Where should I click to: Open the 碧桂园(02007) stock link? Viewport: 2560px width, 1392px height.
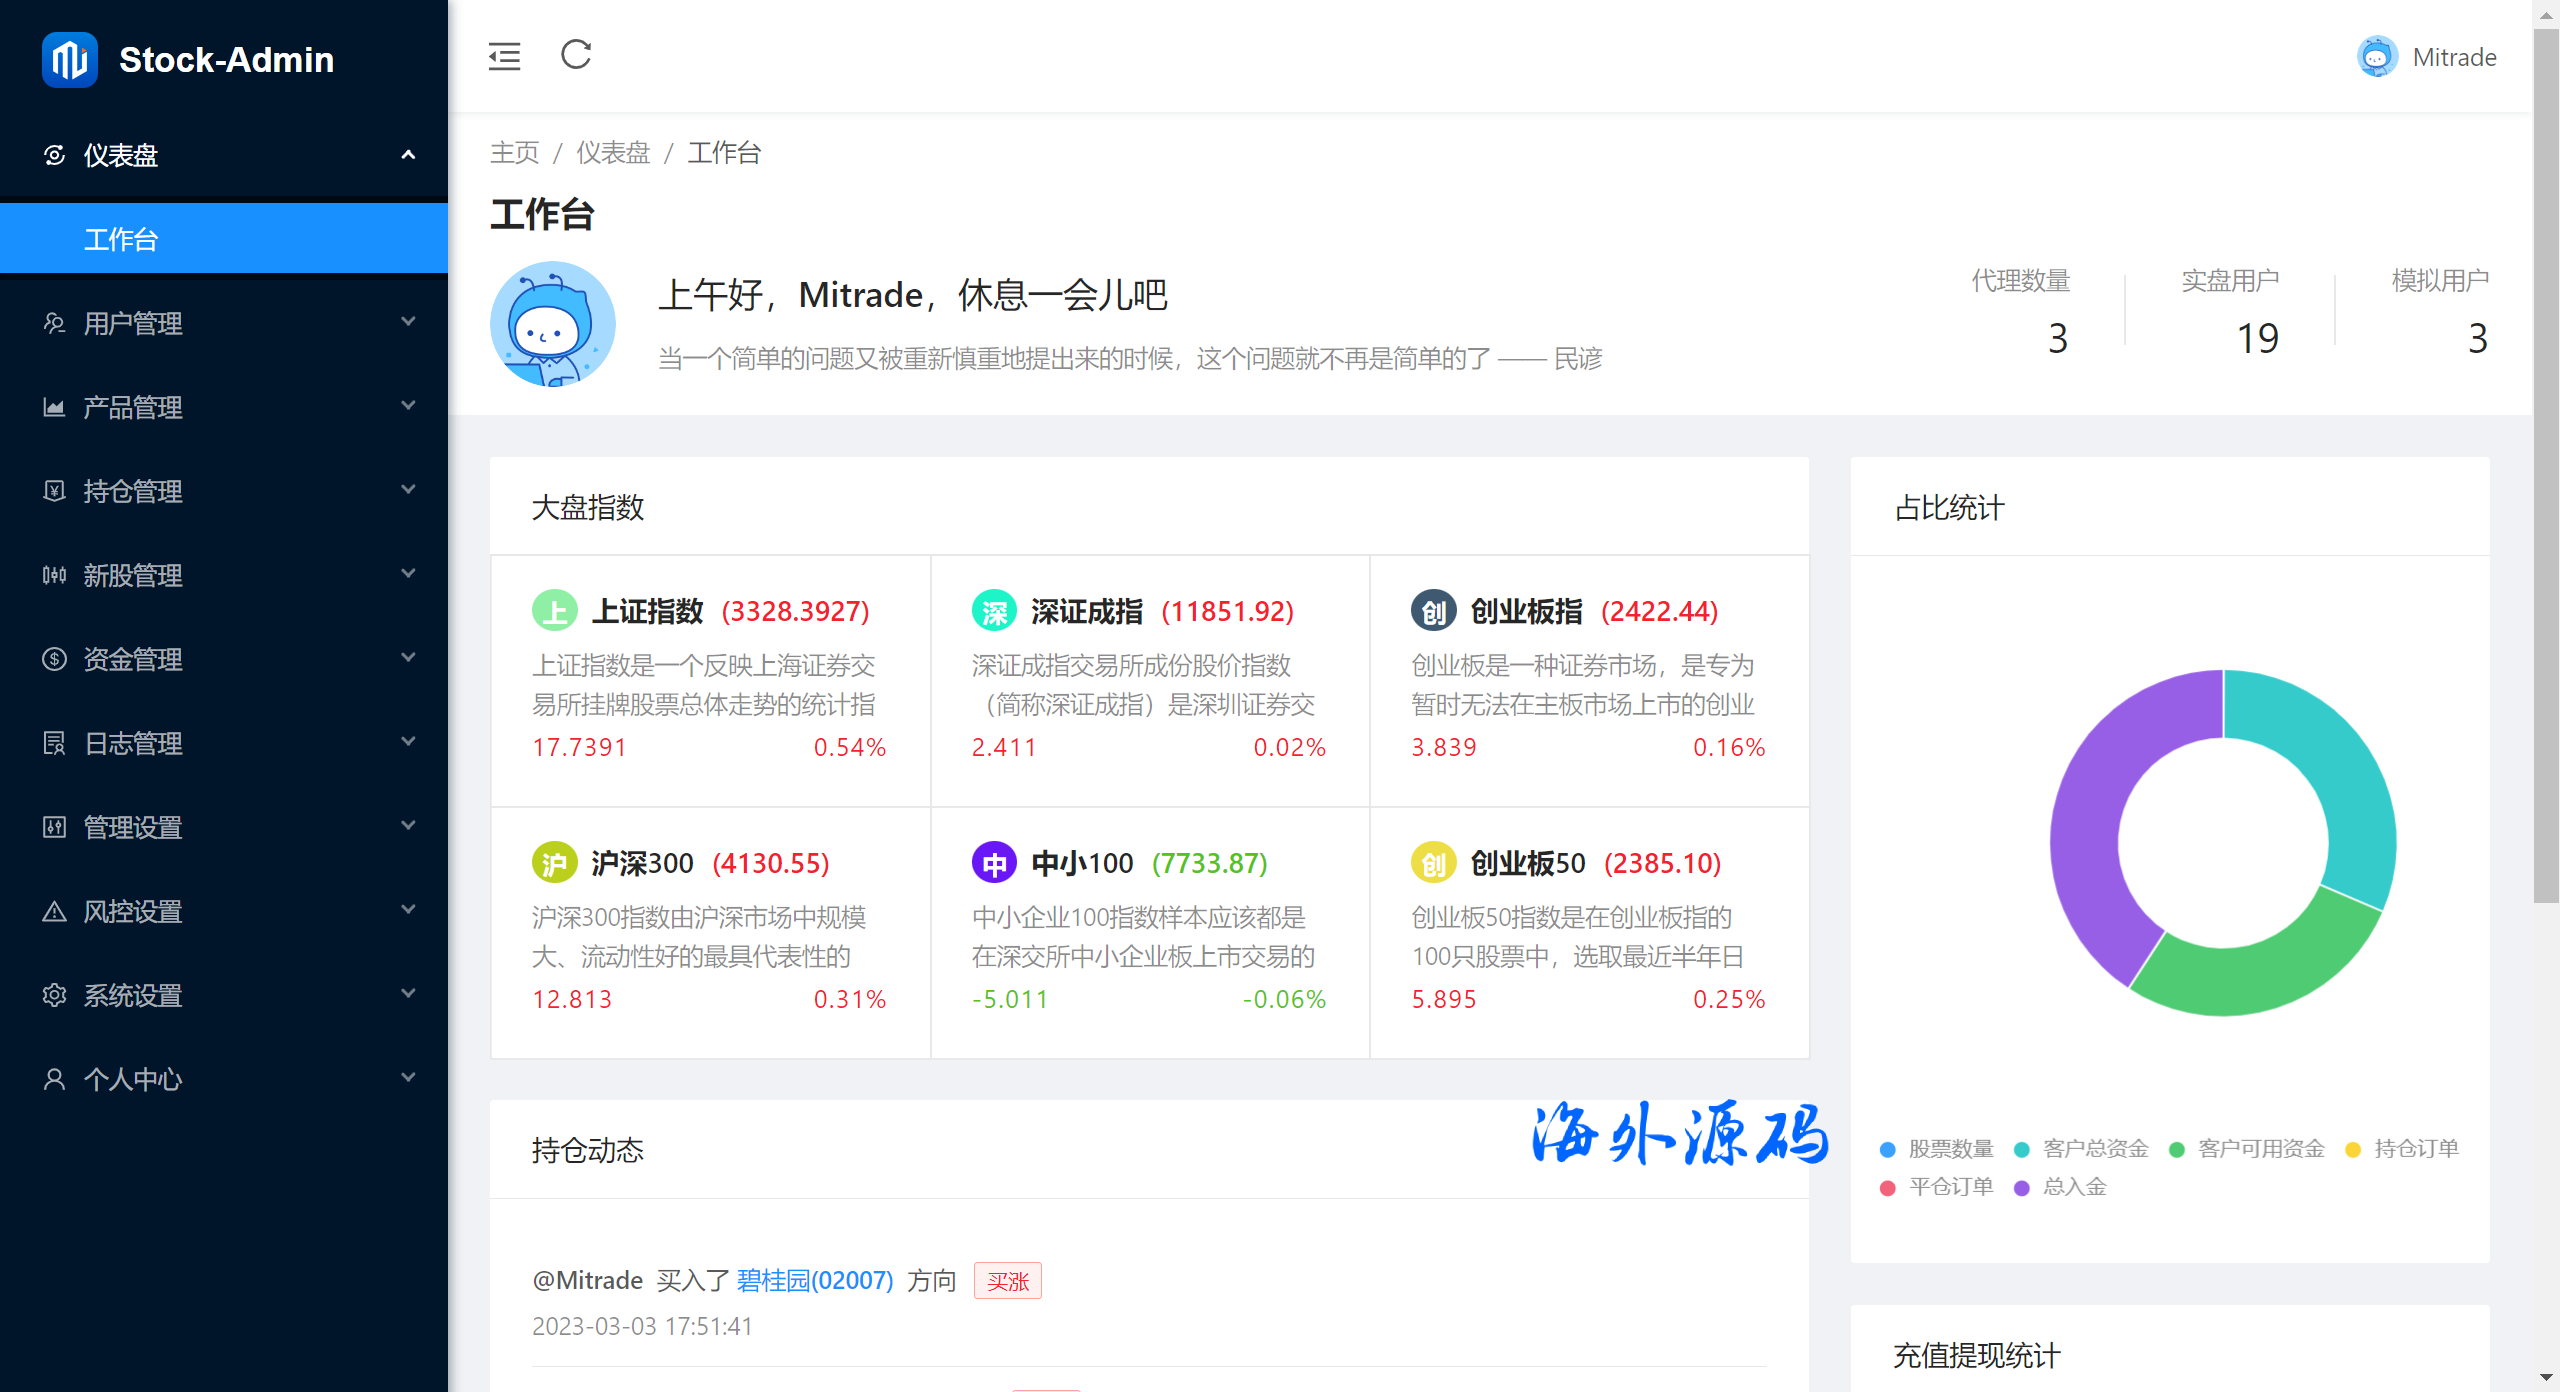[x=814, y=1281]
